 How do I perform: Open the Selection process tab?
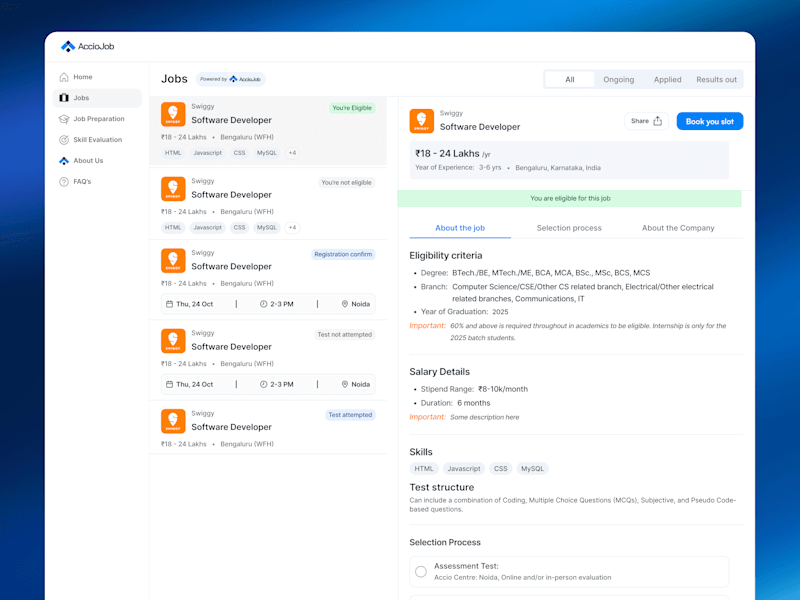569,228
